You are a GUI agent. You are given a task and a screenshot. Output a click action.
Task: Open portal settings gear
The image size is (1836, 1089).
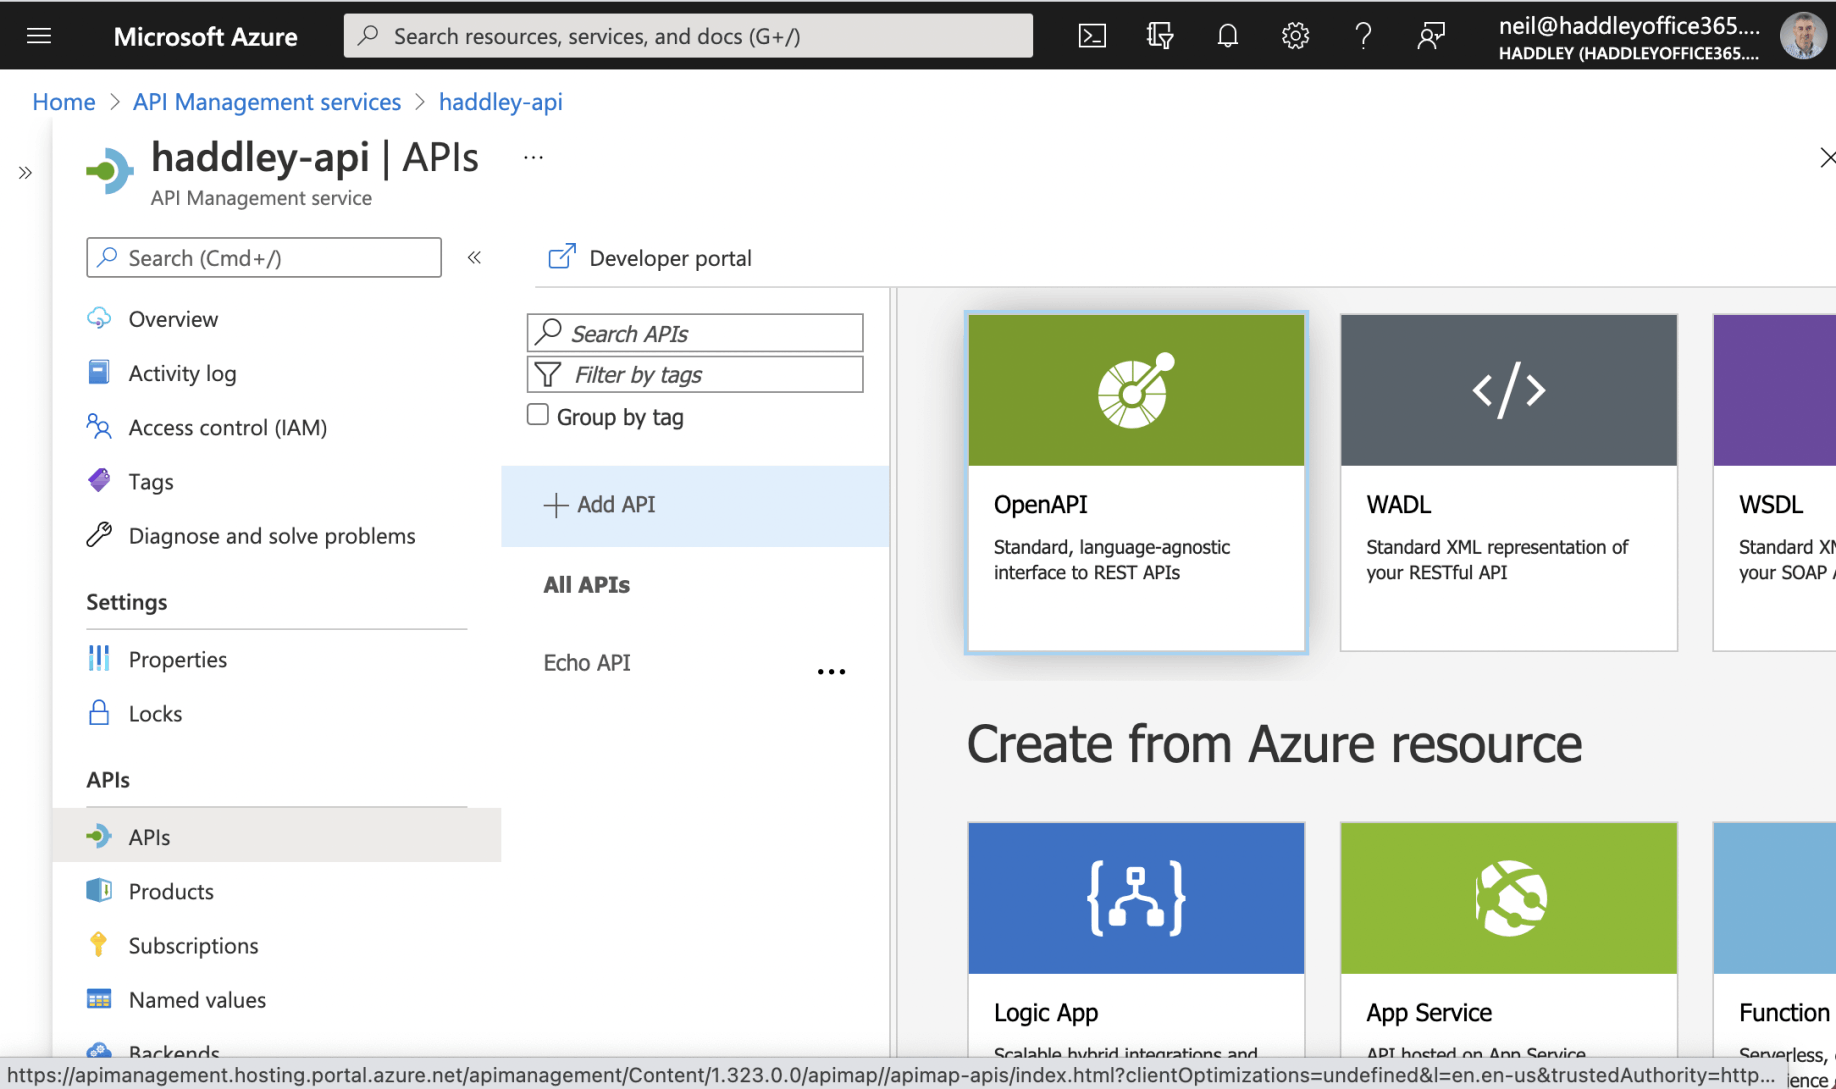(x=1295, y=36)
